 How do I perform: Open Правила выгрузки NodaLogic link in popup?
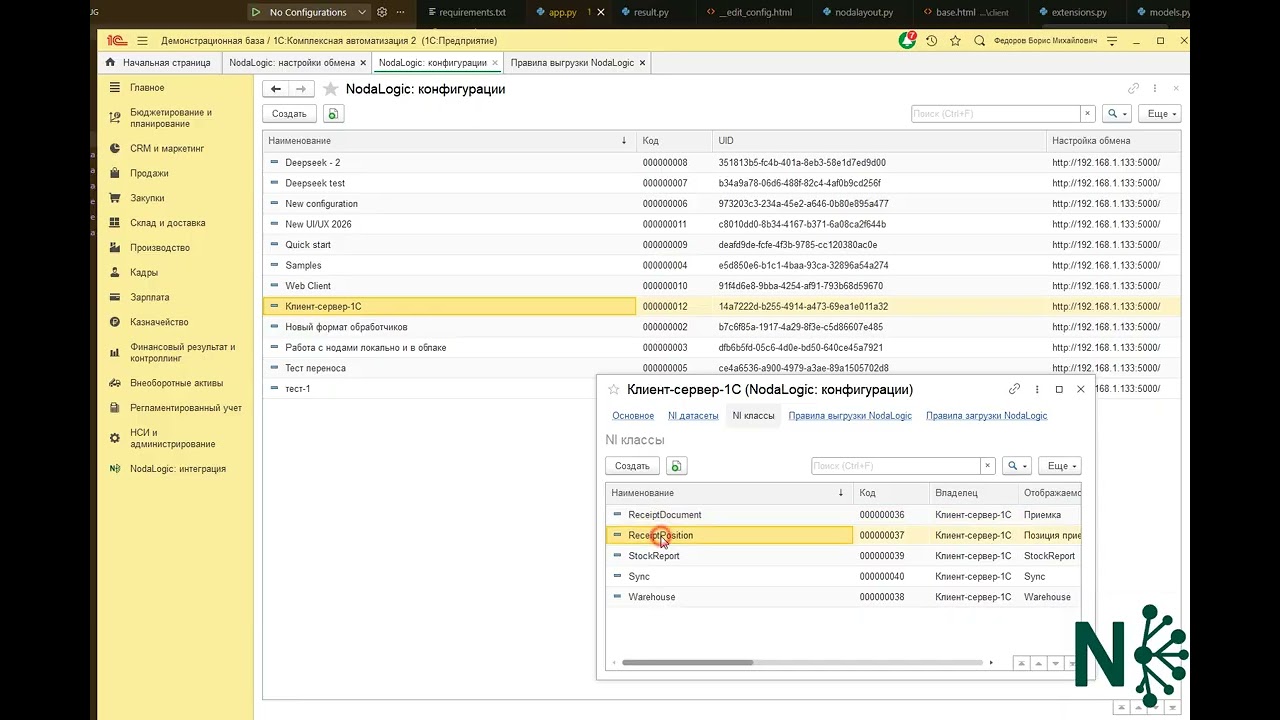(x=850, y=415)
